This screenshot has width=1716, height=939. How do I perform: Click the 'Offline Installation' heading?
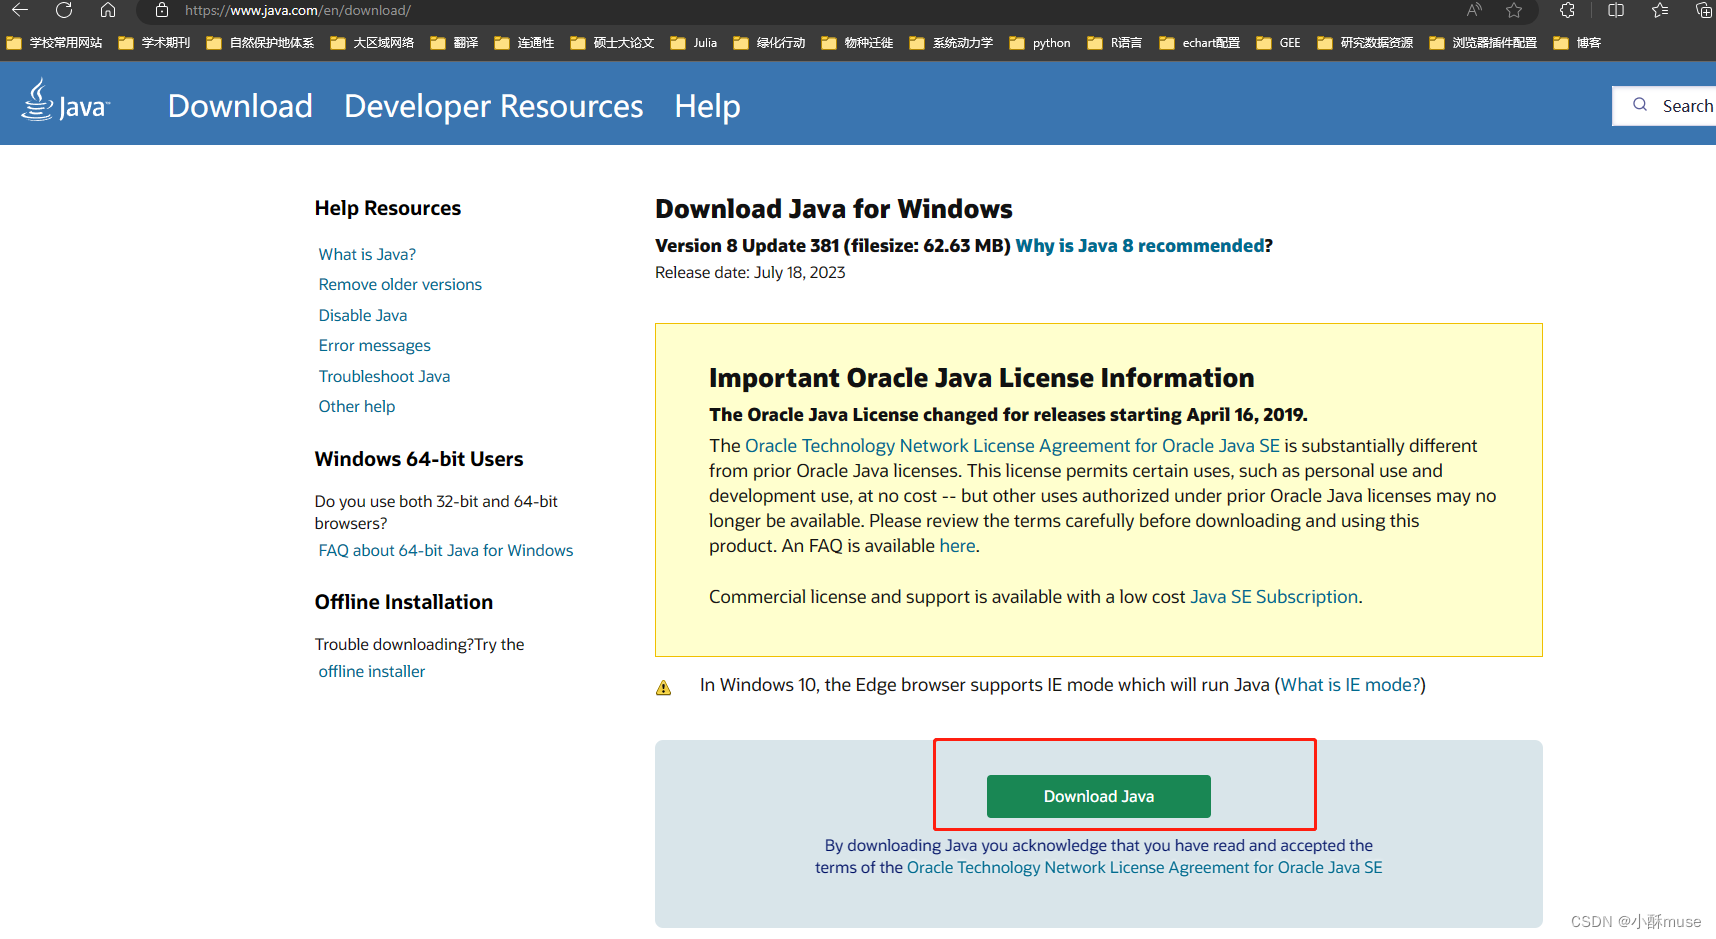[404, 602]
